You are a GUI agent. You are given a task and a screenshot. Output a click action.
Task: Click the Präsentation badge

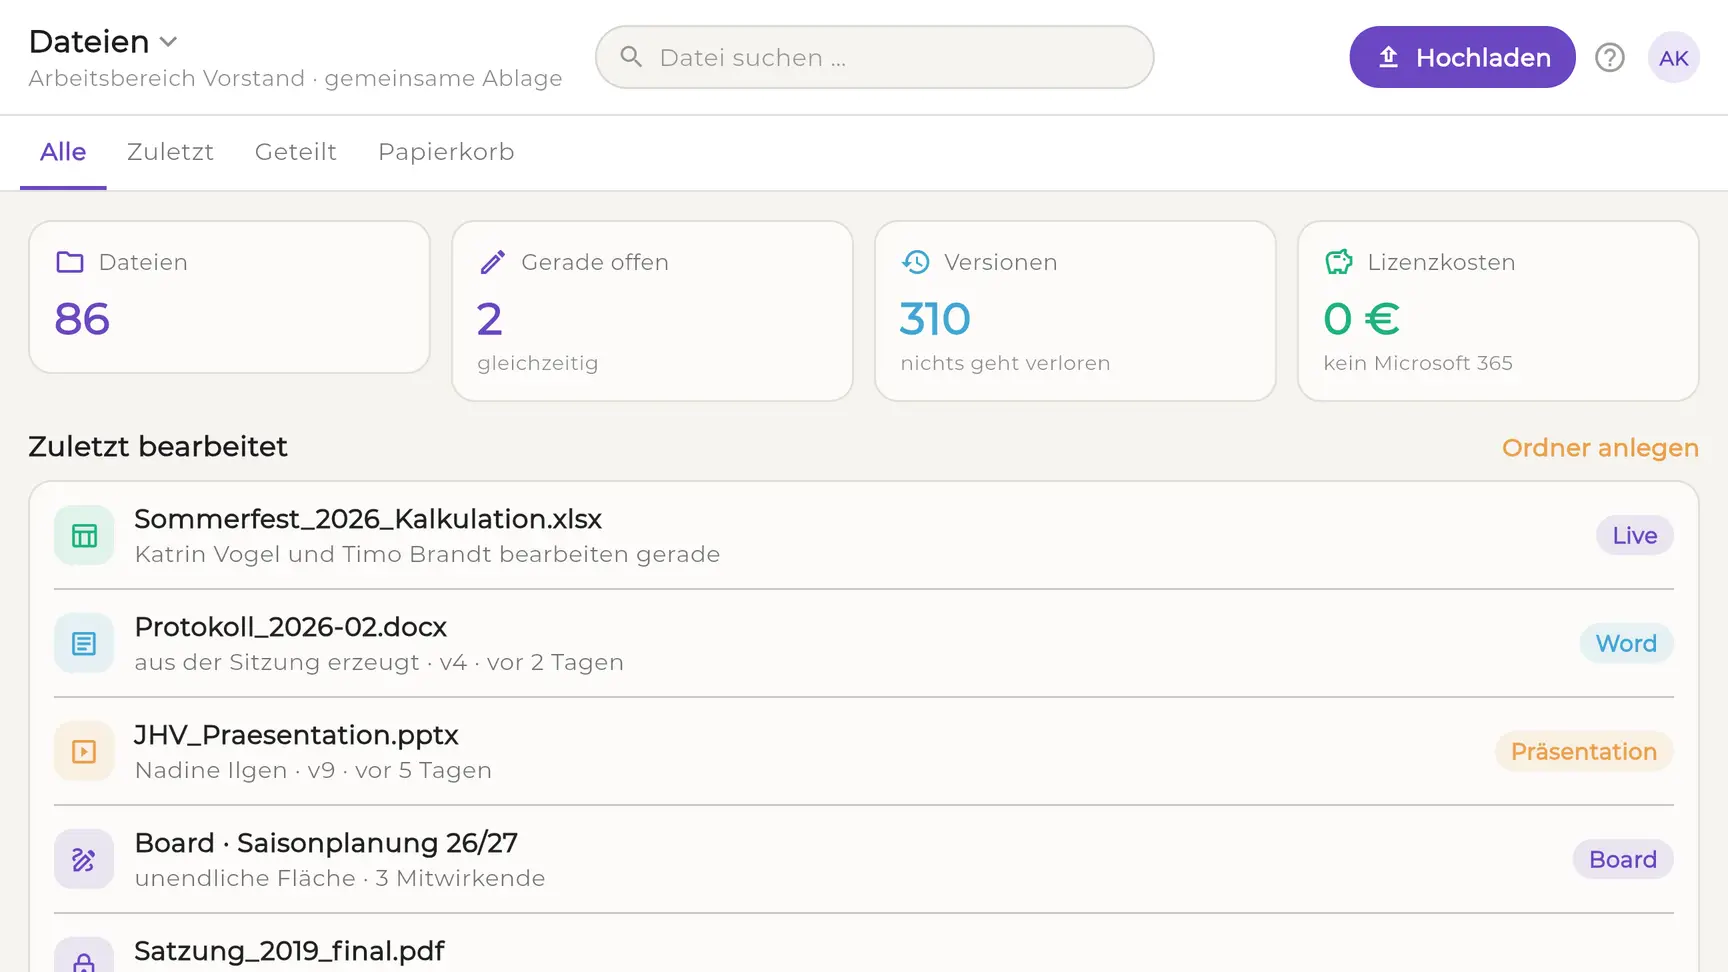[x=1584, y=752]
